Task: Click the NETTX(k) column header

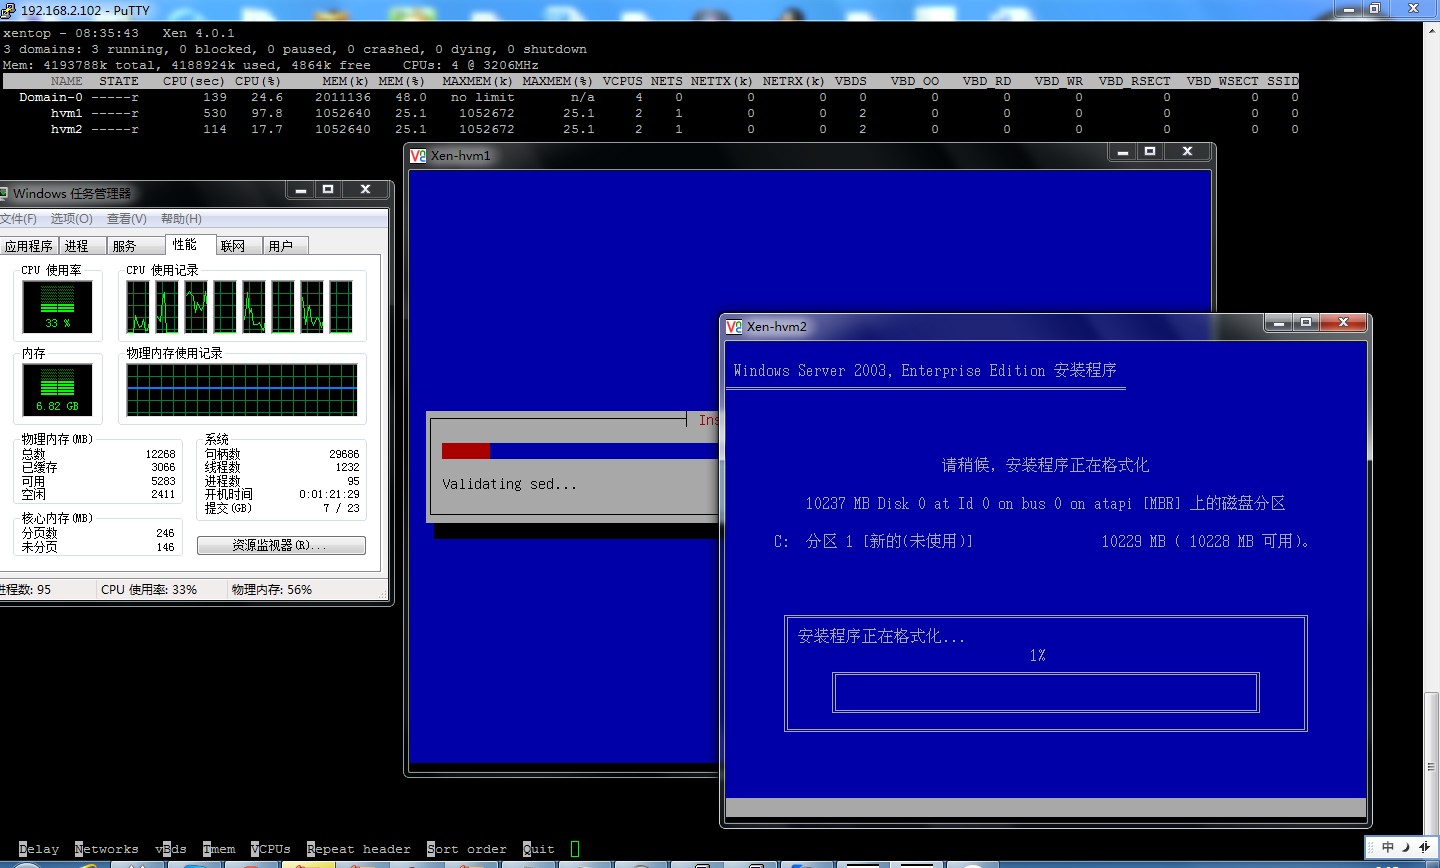Action: pyautogui.click(x=722, y=81)
